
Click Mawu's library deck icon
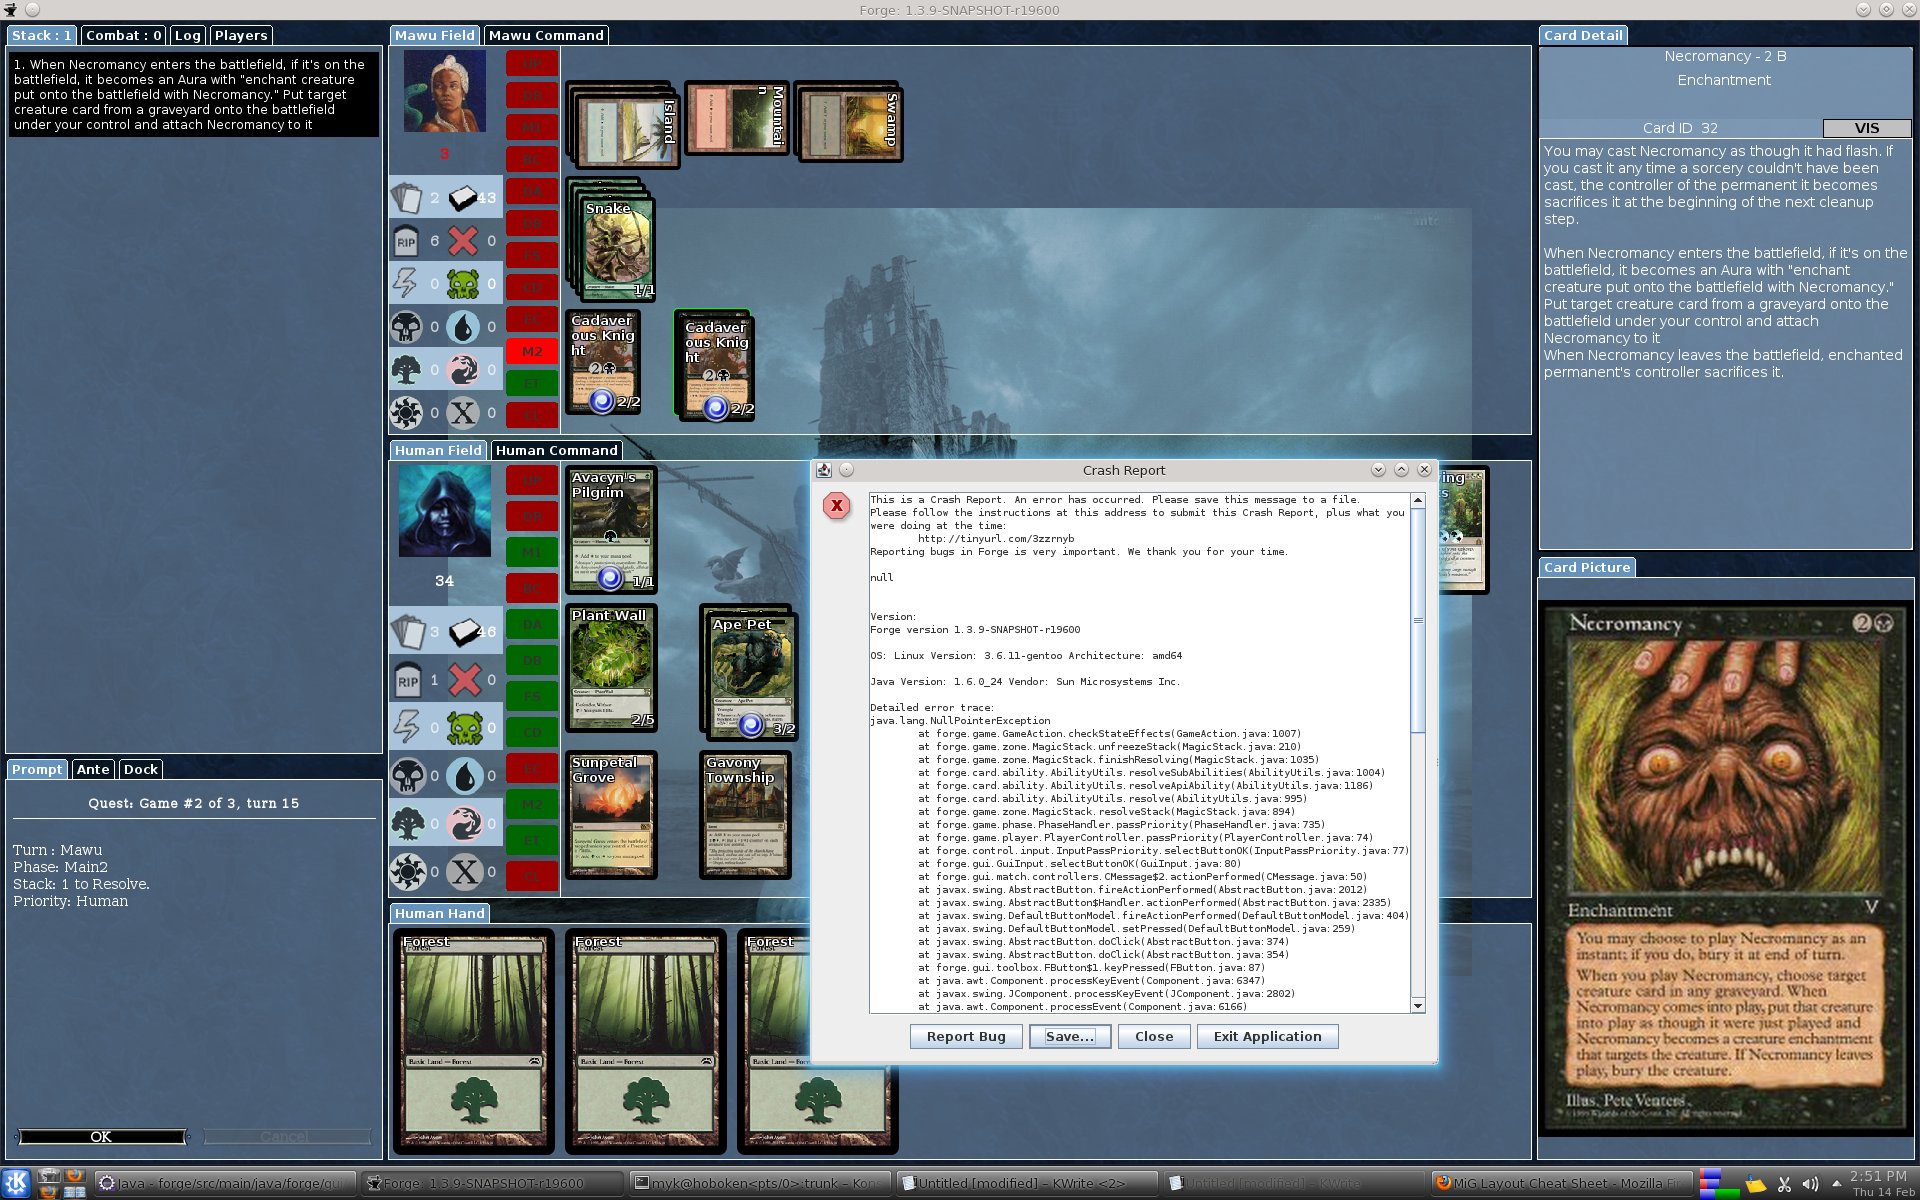click(463, 197)
